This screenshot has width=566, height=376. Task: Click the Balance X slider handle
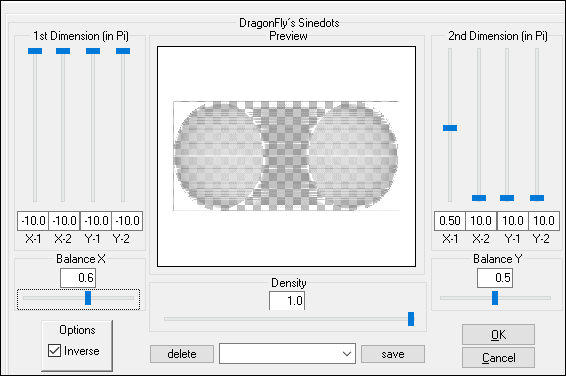point(88,298)
